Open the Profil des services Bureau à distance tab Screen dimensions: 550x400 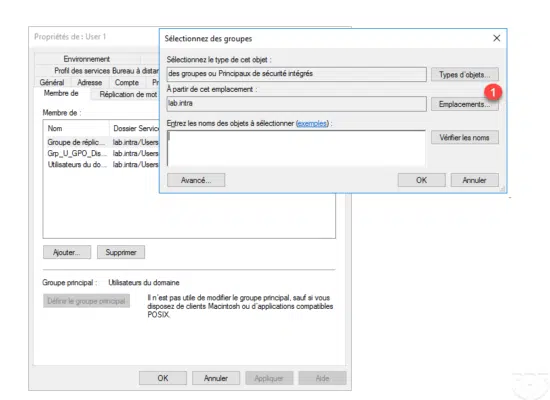pyautogui.click(x=105, y=71)
